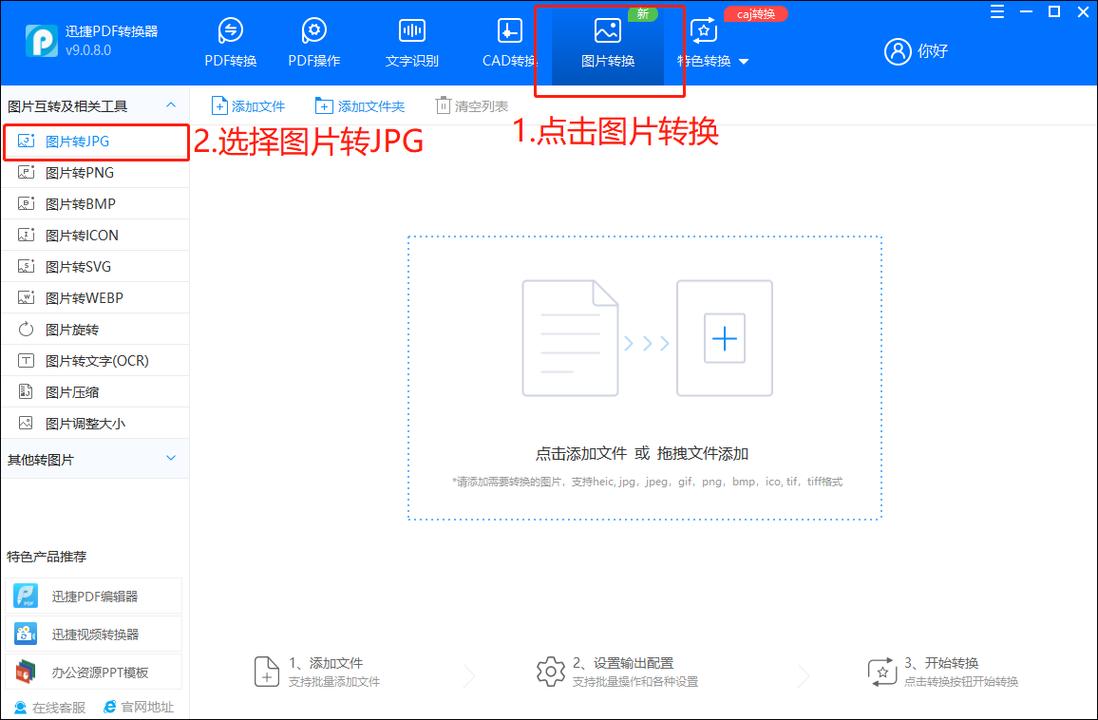Viewport: 1098px width, 720px height.
Task: Open 在线客服 link
Action: [50, 707]
